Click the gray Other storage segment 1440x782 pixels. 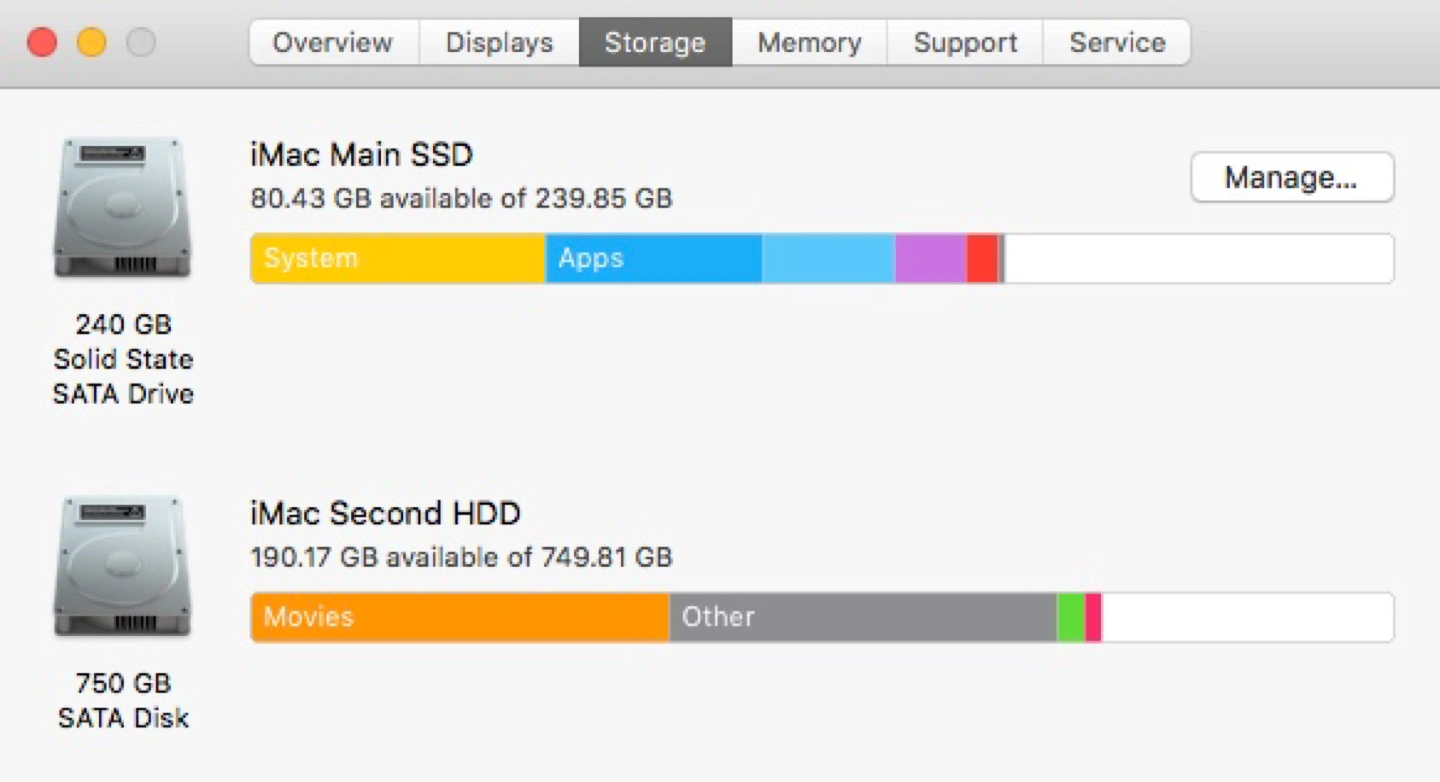click(x=863, y=617)
